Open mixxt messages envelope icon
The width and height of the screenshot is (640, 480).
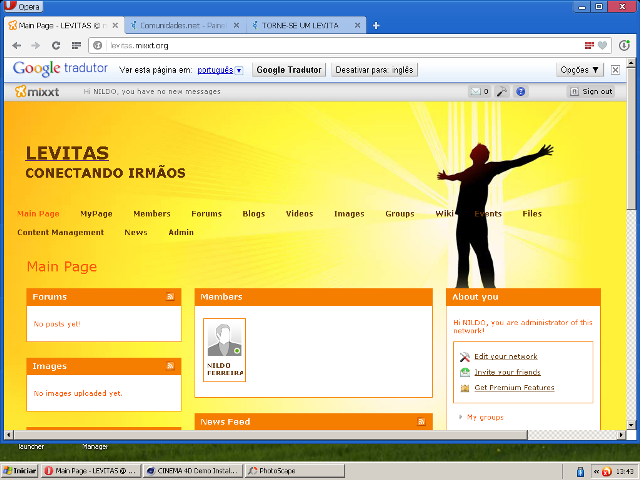(x=479, y=91)
